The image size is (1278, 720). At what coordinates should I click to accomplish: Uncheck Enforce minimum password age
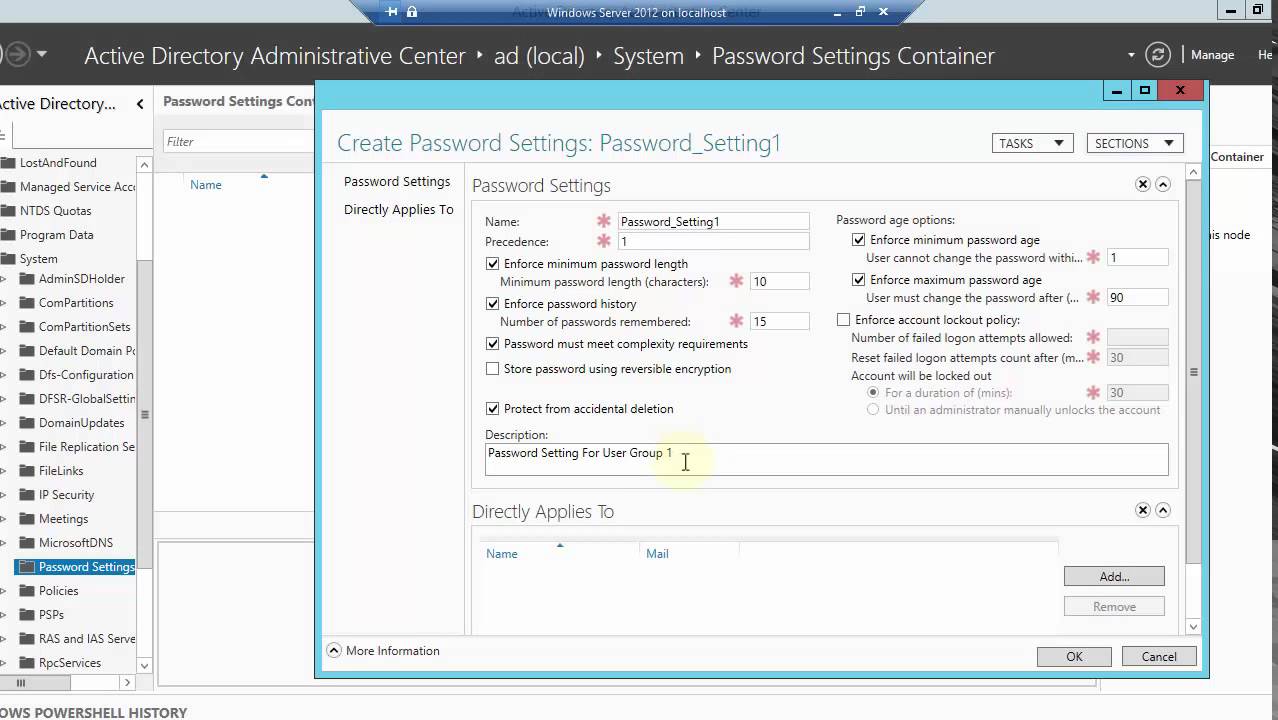[x=858, y=240]
